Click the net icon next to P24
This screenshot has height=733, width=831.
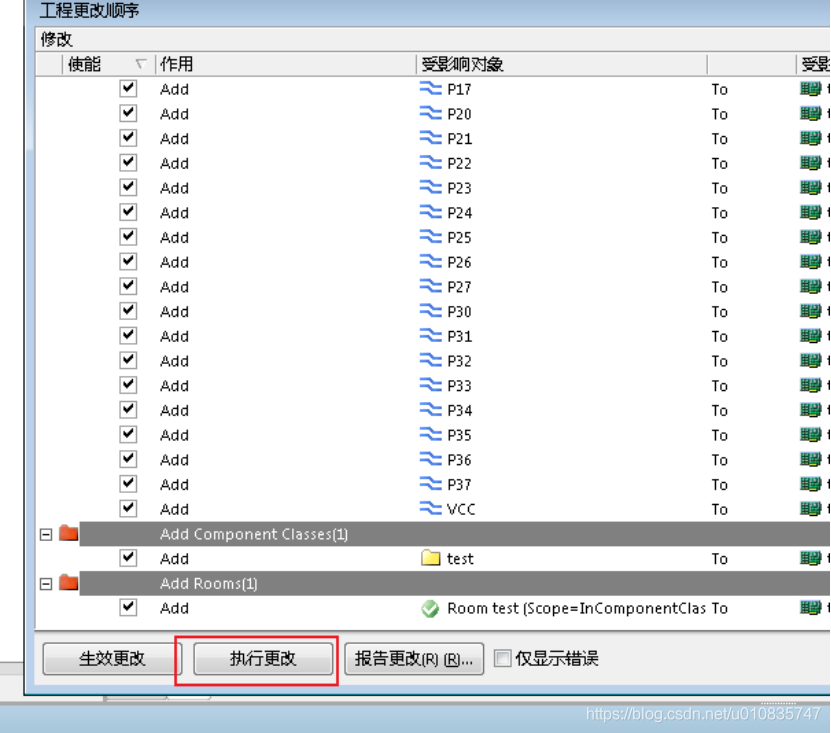click(430, 213)
